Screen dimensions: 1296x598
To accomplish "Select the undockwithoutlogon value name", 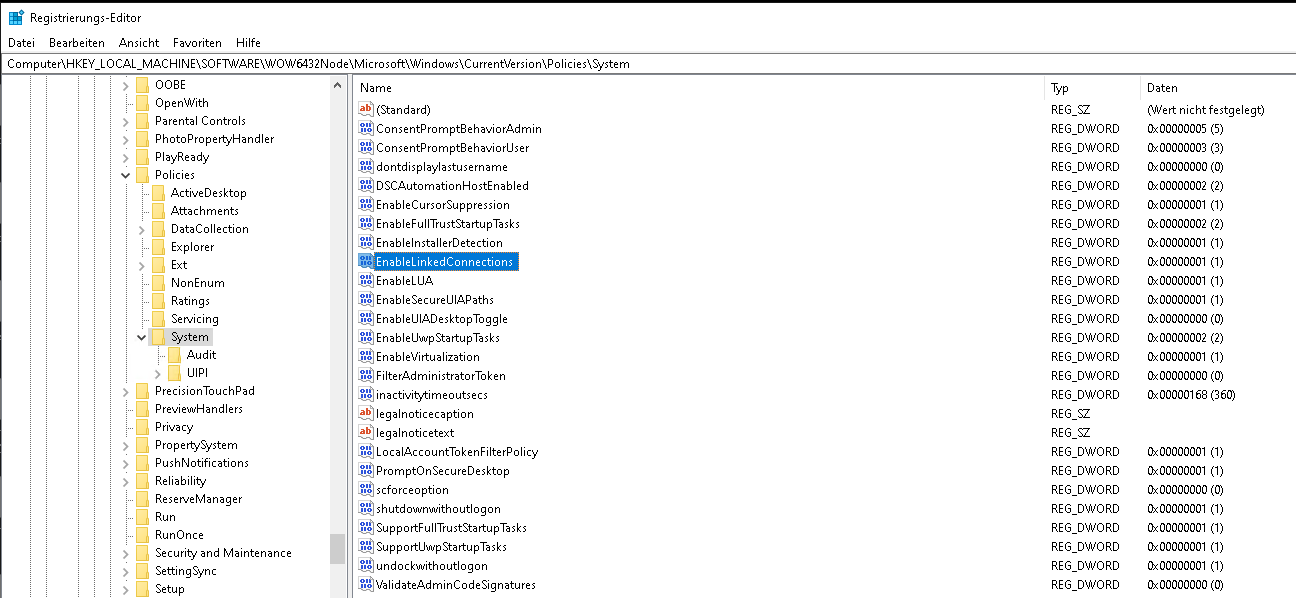I will click(x=431, y=565).
